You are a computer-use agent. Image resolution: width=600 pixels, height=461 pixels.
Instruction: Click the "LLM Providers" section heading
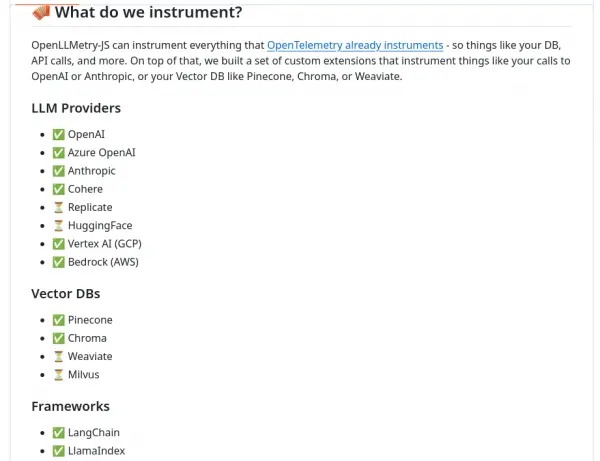[x=76, y=107]
